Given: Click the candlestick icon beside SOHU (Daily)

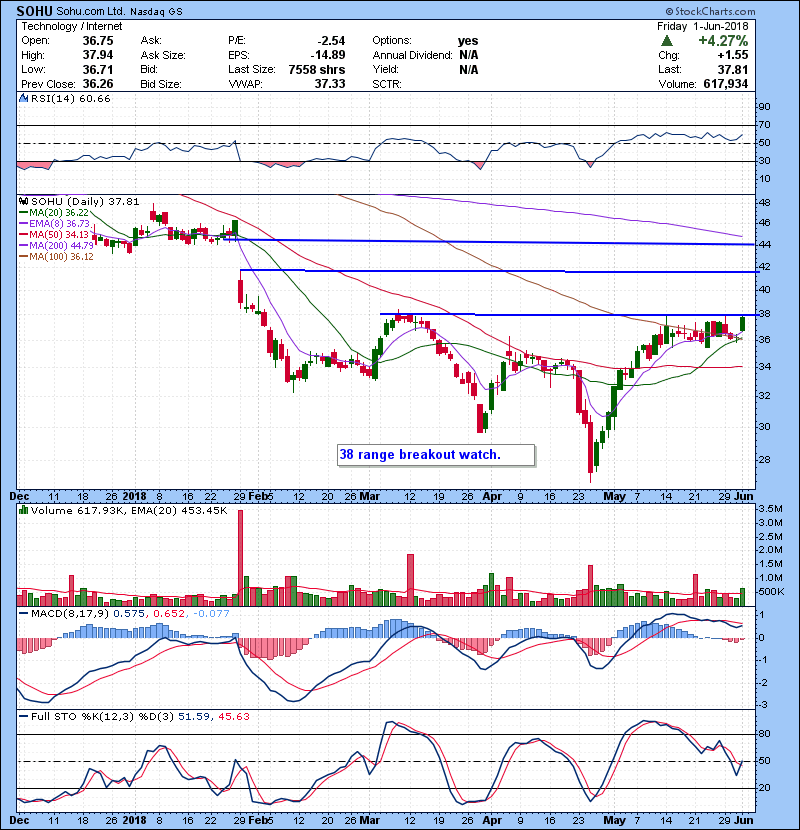Looking at the screenshot, I should coord(23,202).
